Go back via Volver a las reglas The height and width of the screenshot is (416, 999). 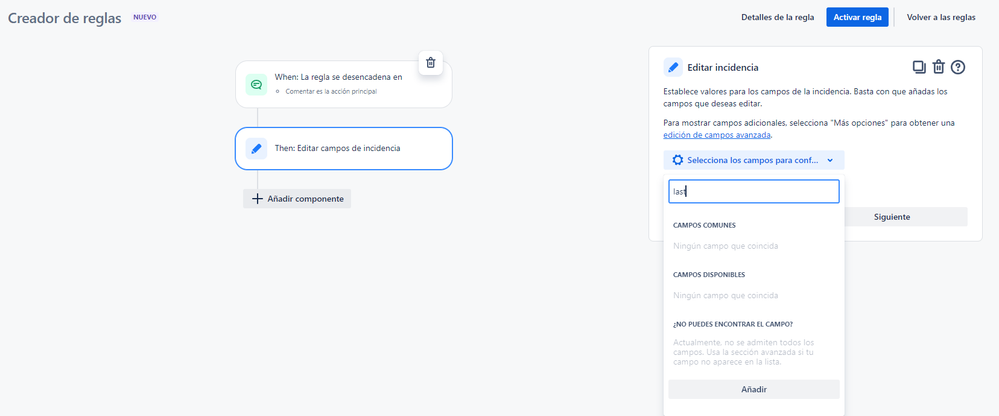pyautogui.click(x=940, y=17)
